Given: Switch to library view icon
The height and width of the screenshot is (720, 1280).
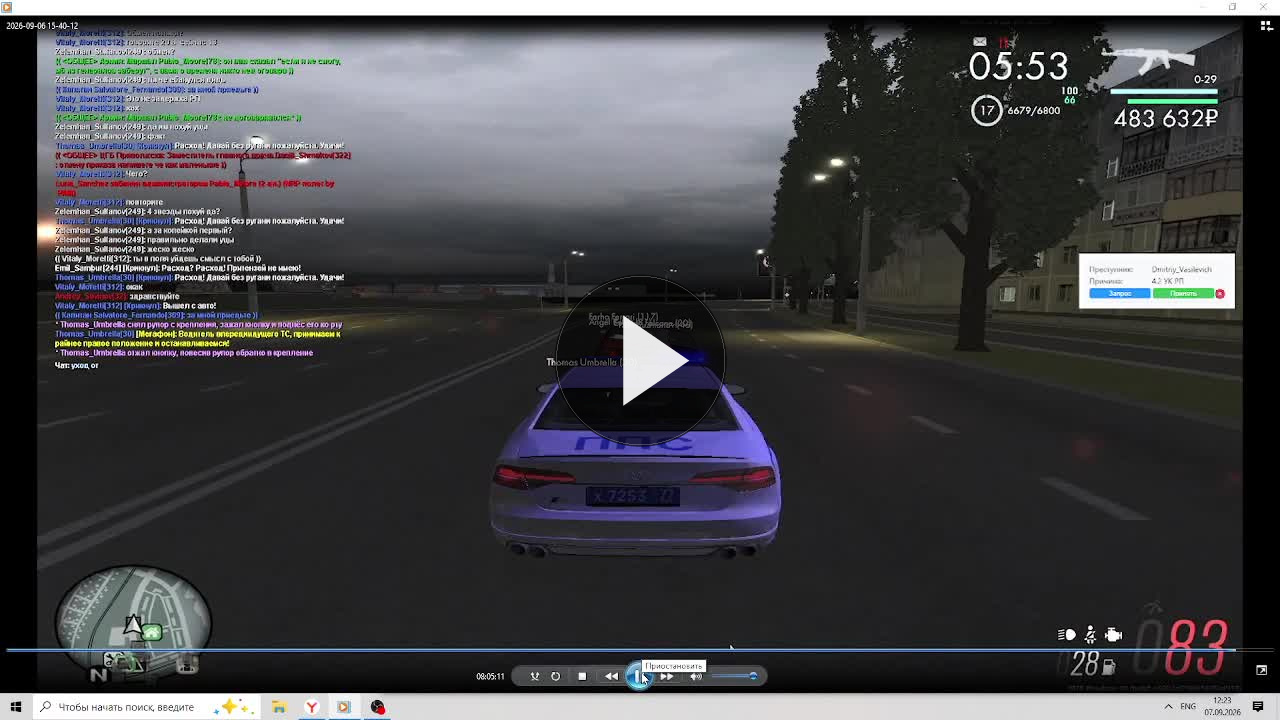Looking at the screenshot, I should (x=1266, y=26).
